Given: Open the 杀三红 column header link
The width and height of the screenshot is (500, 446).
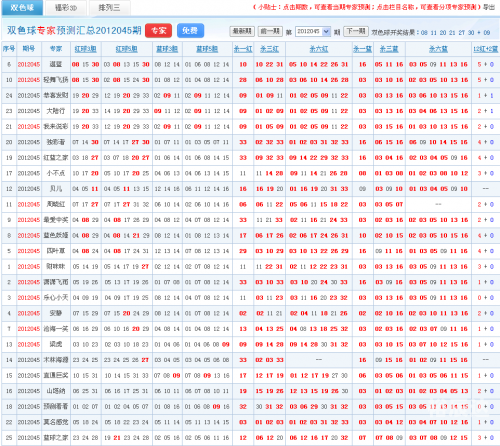Looking at the screenshot, I should (x=269, y=49).
